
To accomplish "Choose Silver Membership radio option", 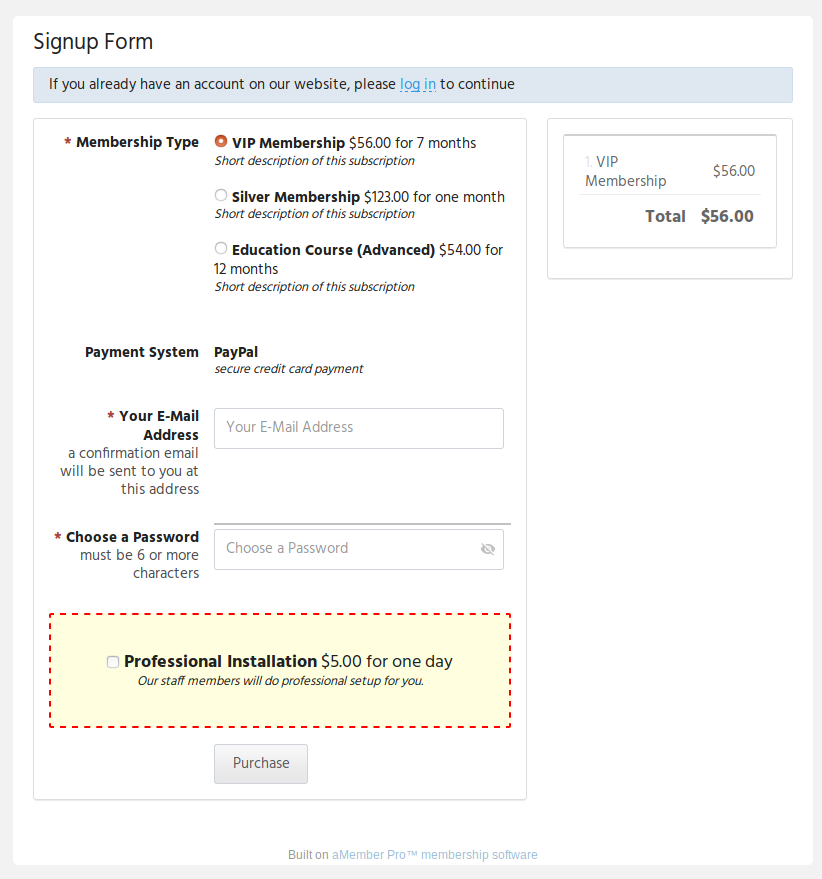I will pos(221,195).
